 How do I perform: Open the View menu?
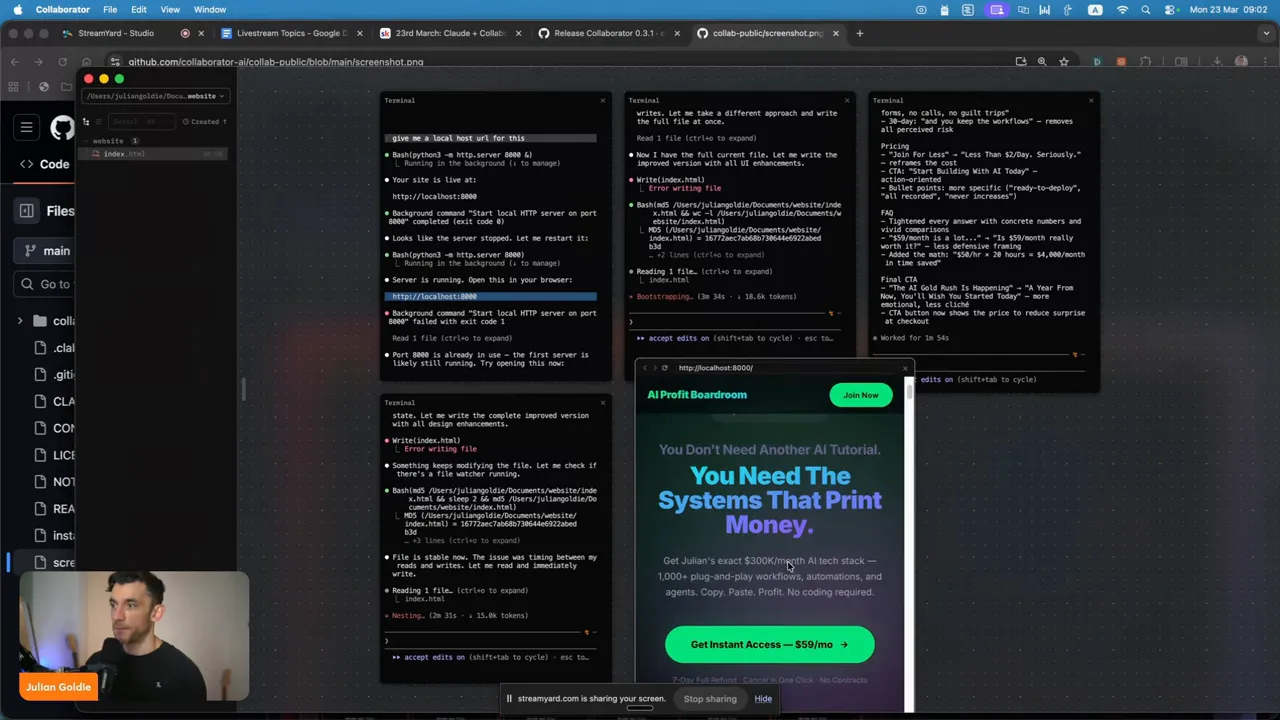click(x=170, y=10)
